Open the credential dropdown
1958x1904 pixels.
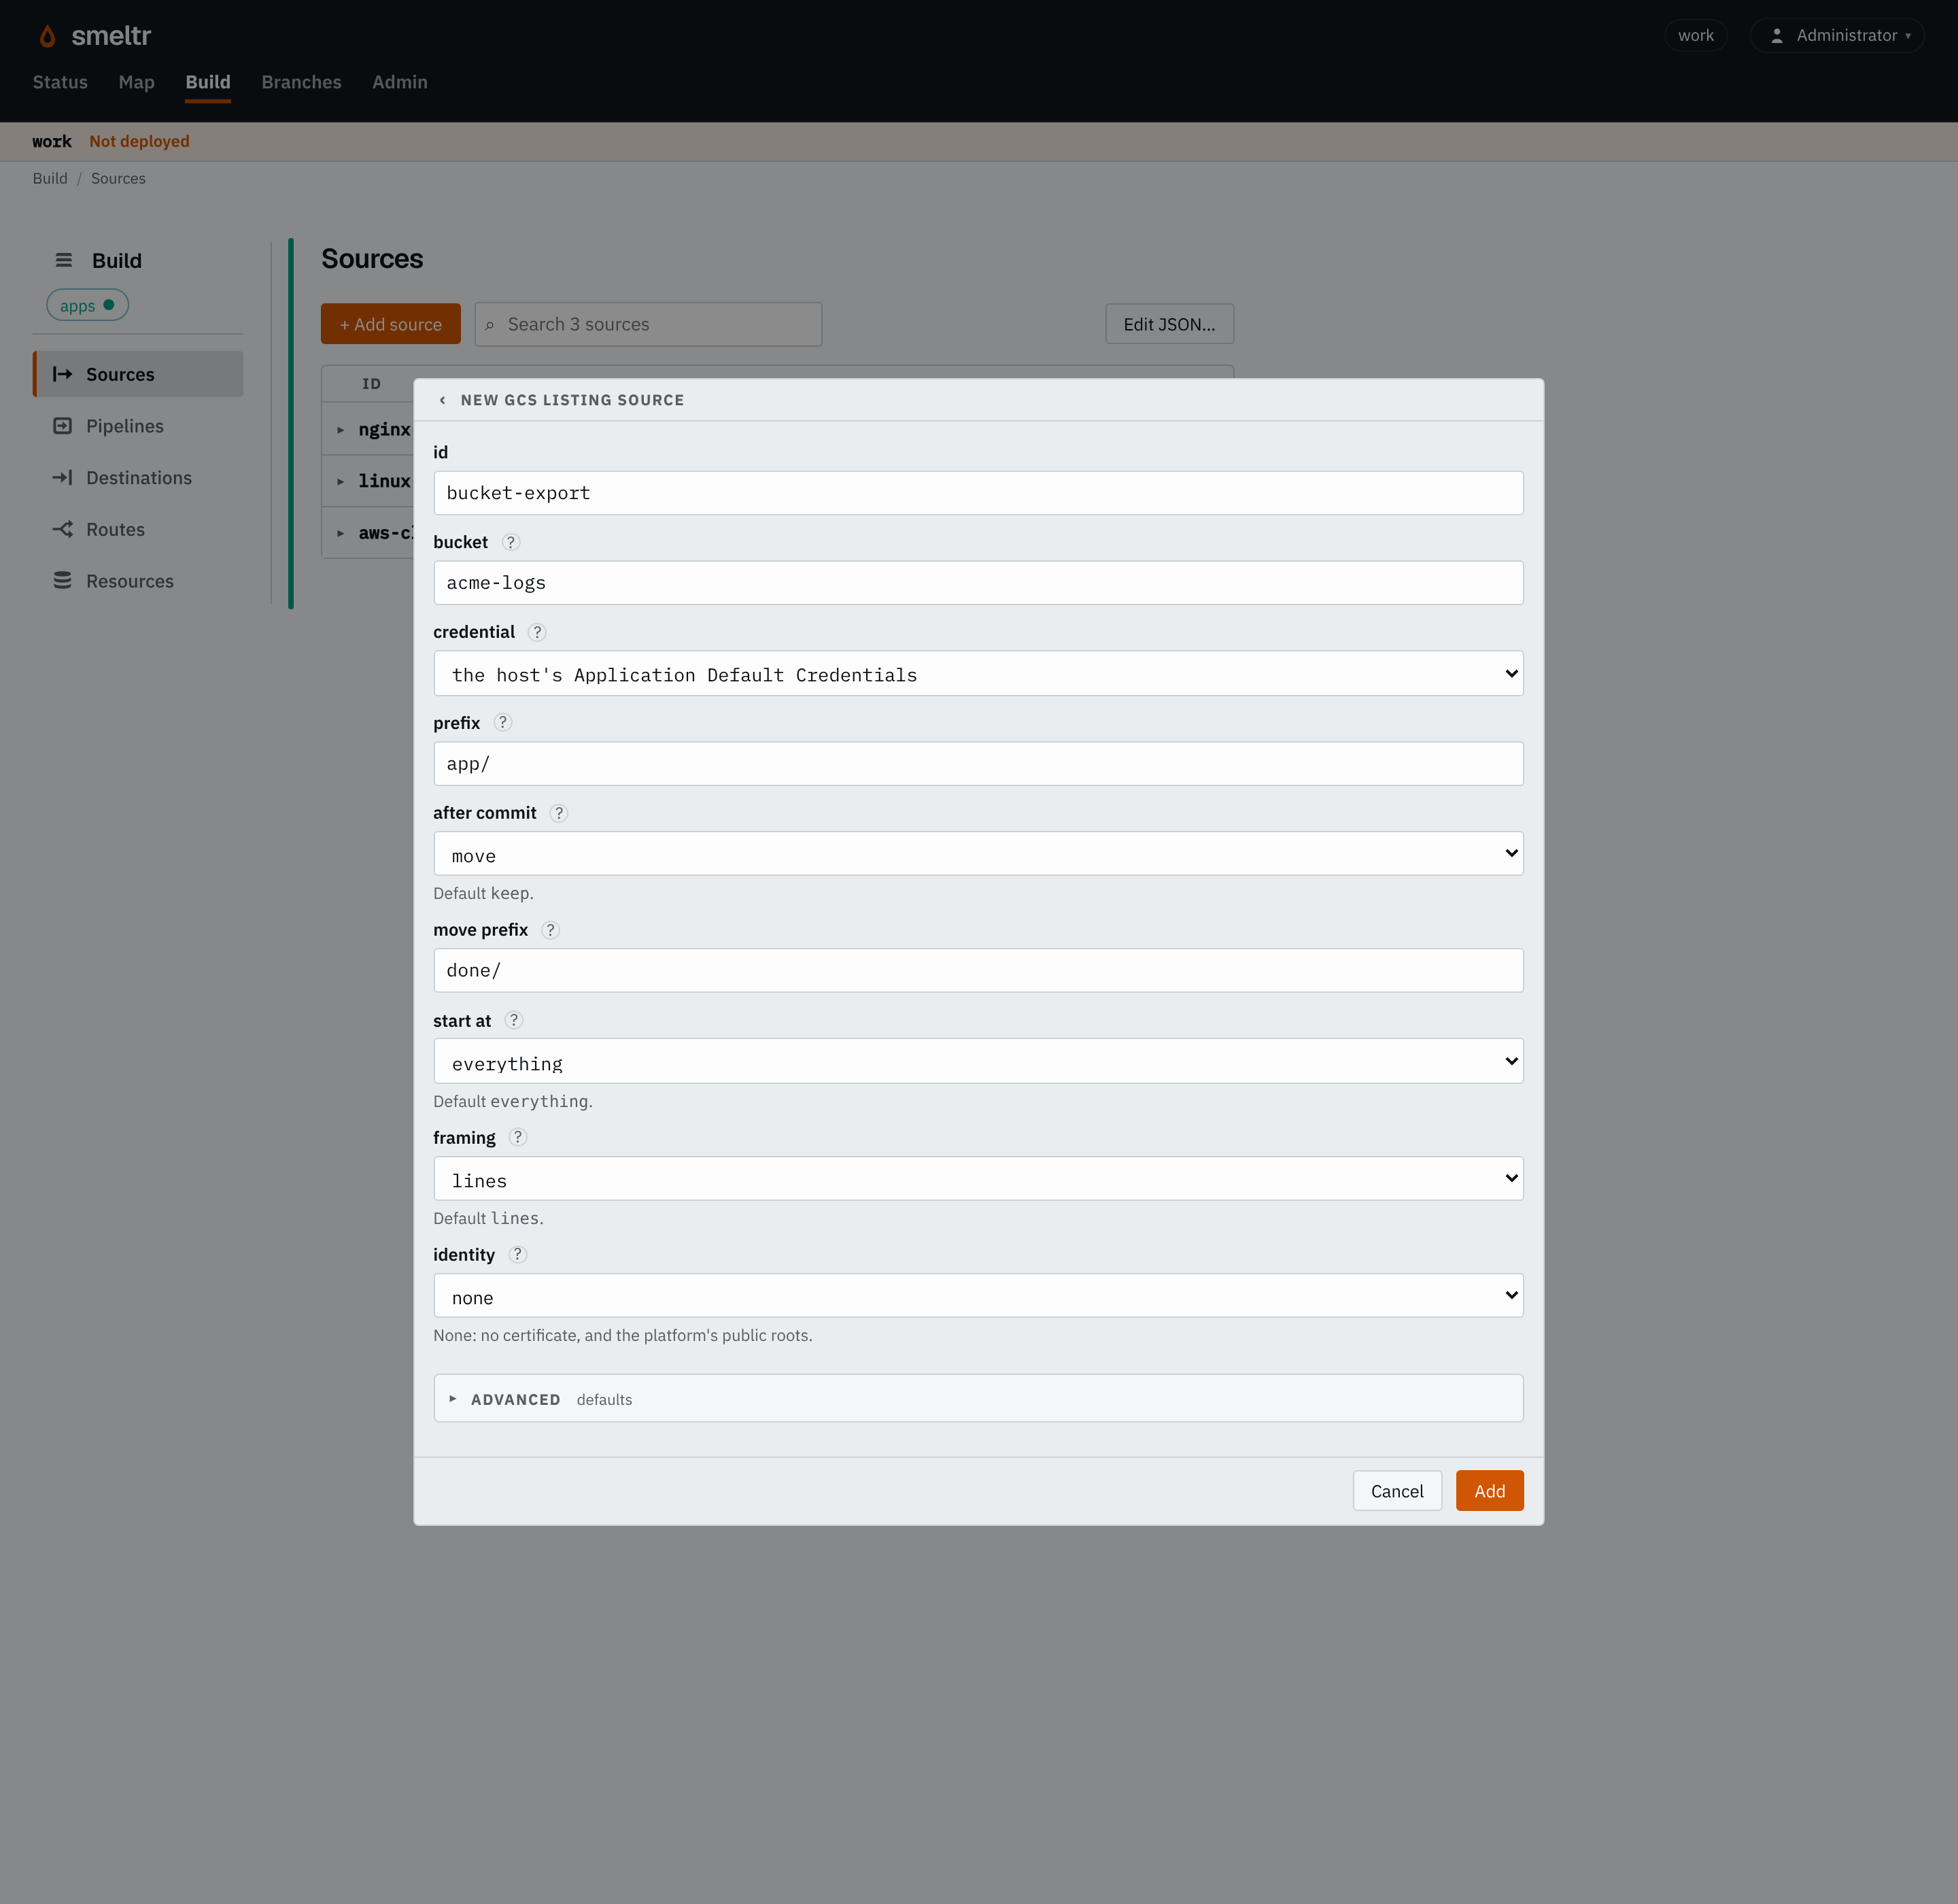click(x=978, y=674)
